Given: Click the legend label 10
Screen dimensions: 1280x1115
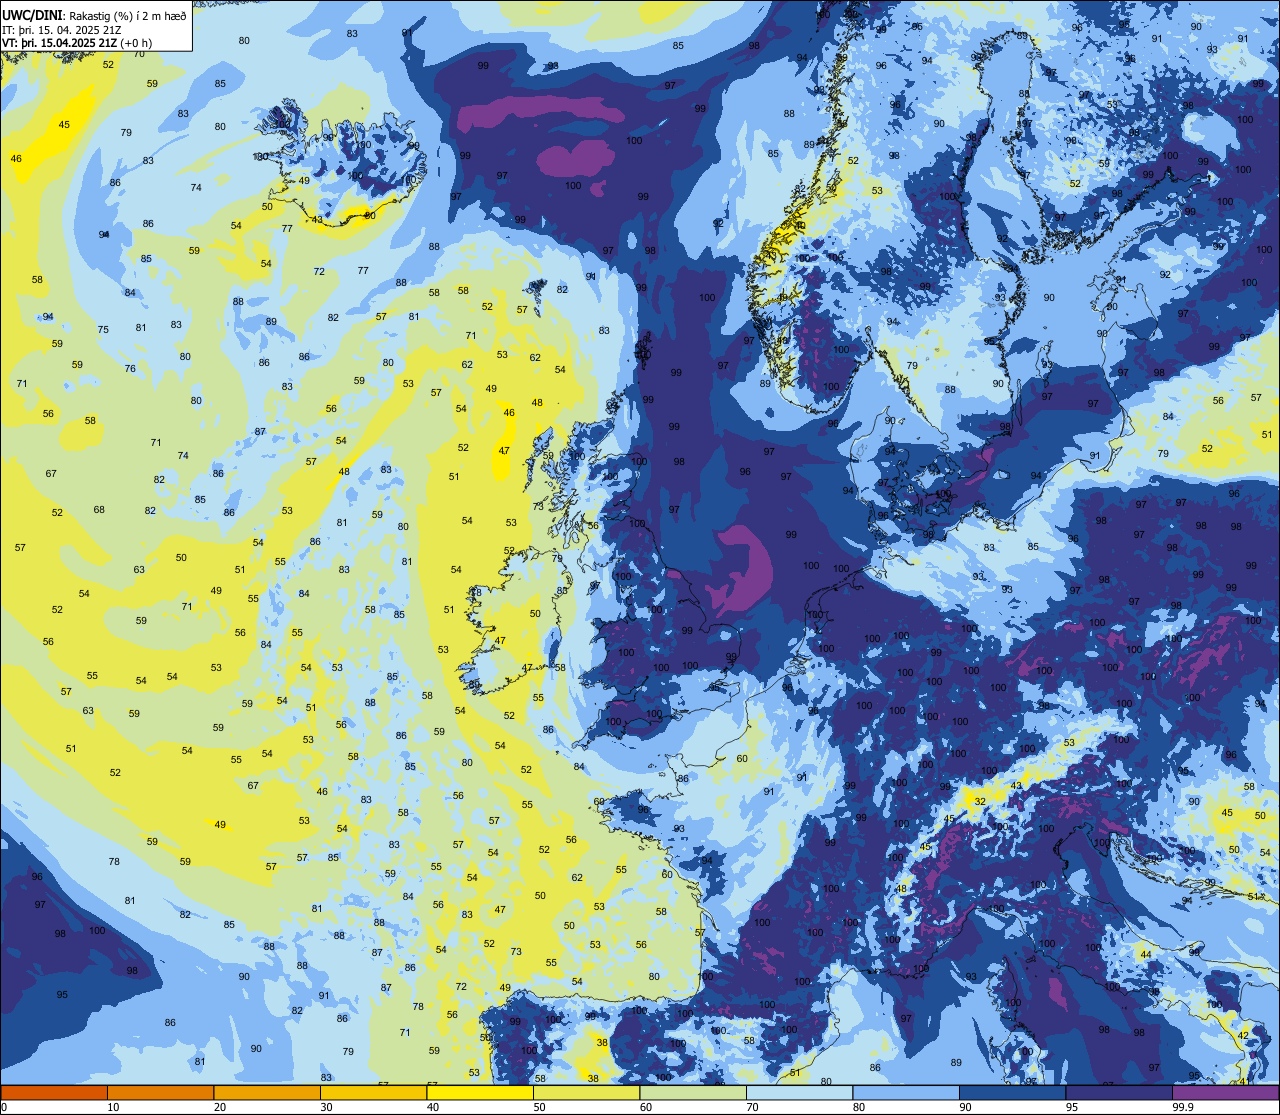Looking at the screenshot, I should 113,1107.
